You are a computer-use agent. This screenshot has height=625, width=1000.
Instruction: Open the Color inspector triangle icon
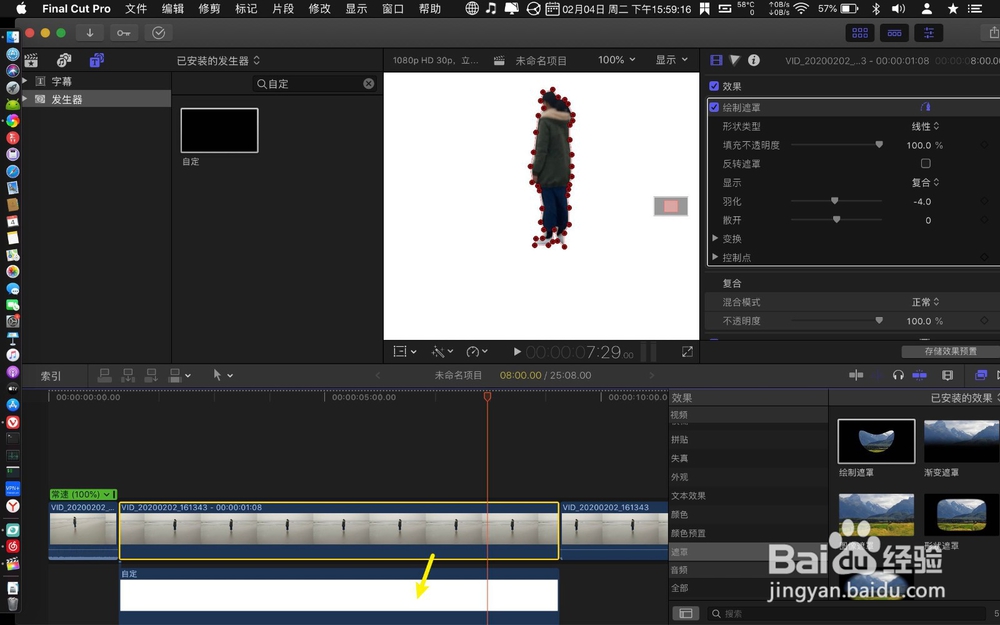(x=735, y=60)
